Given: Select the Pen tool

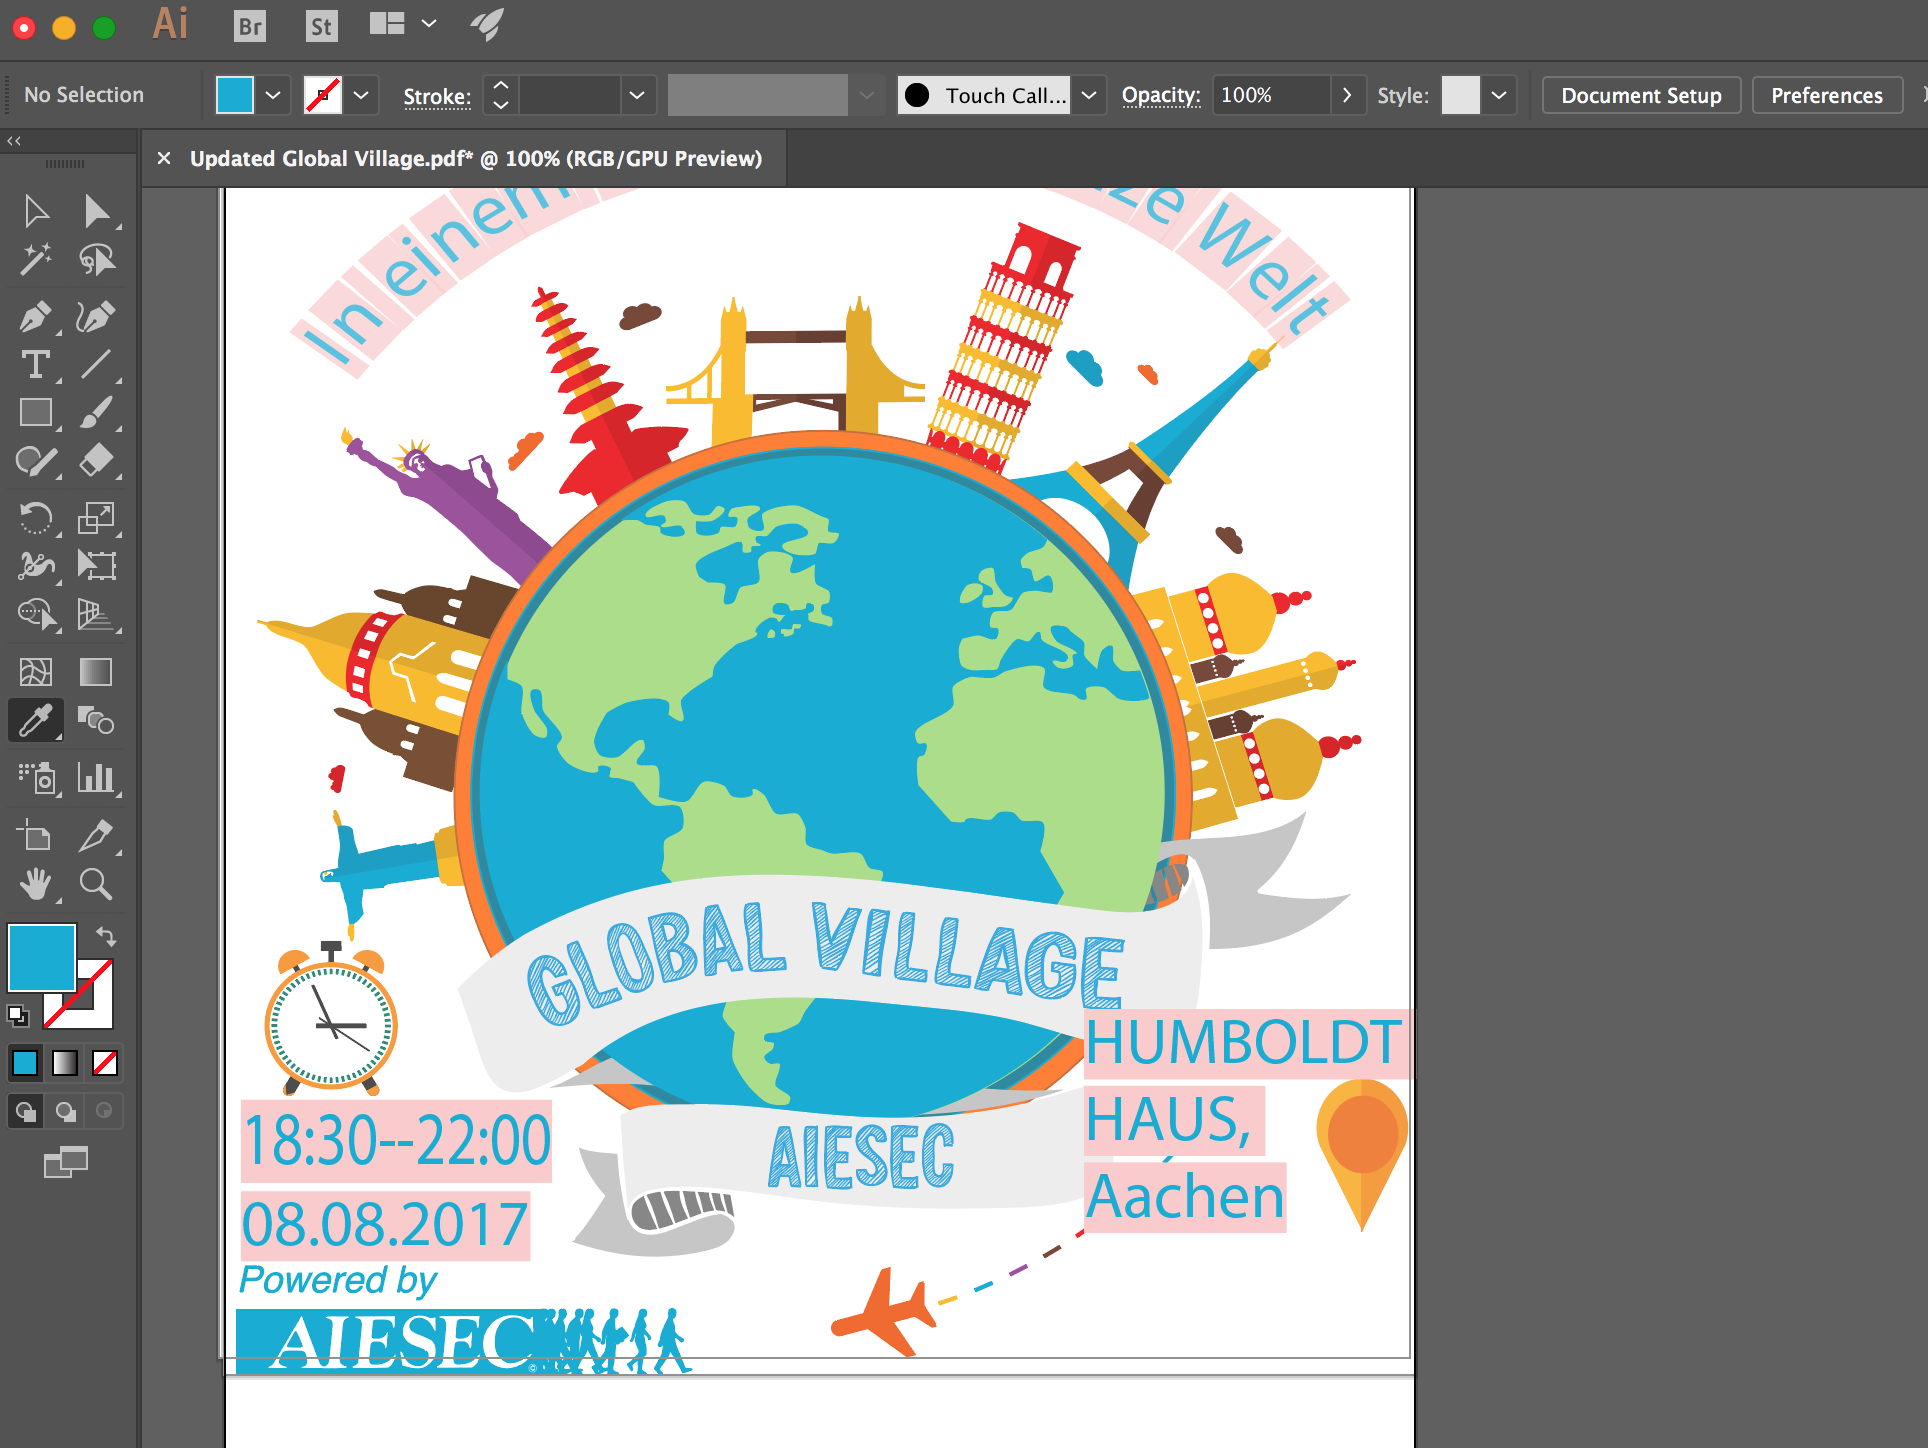Looking at the screenshot, I should click(x=36, y=317).
